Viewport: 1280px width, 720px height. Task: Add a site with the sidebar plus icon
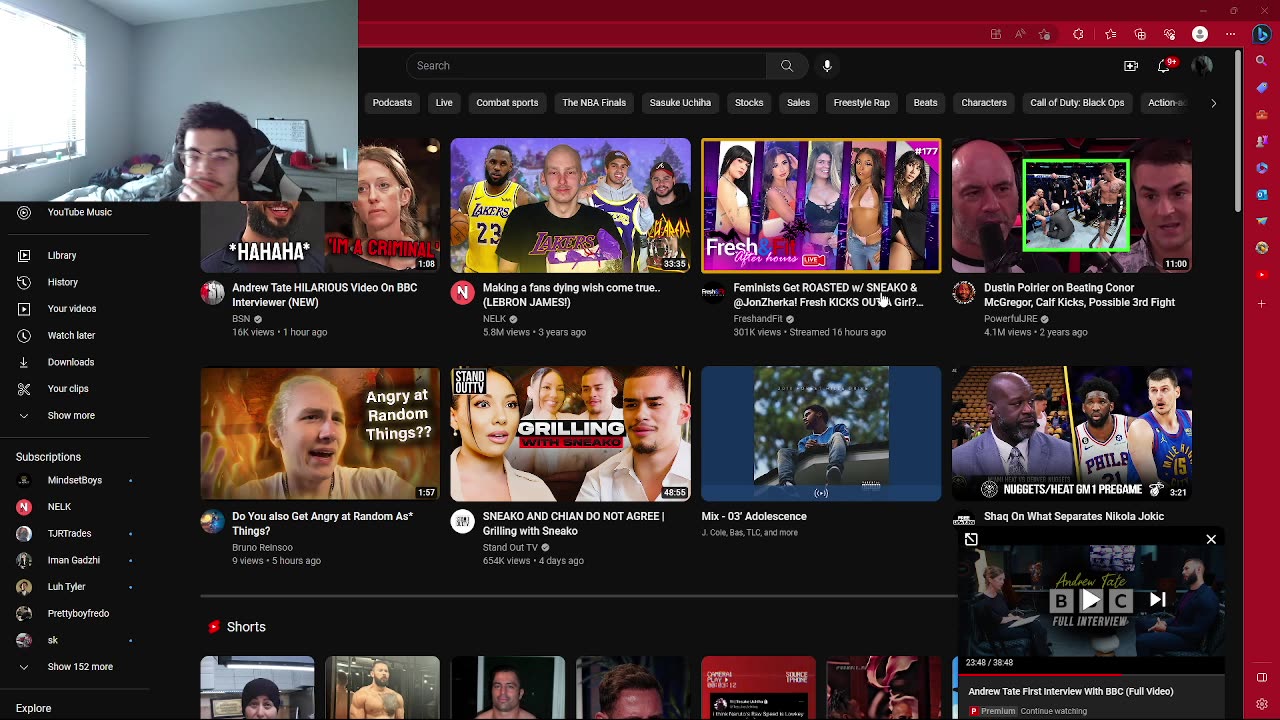tap(1262, 303)
